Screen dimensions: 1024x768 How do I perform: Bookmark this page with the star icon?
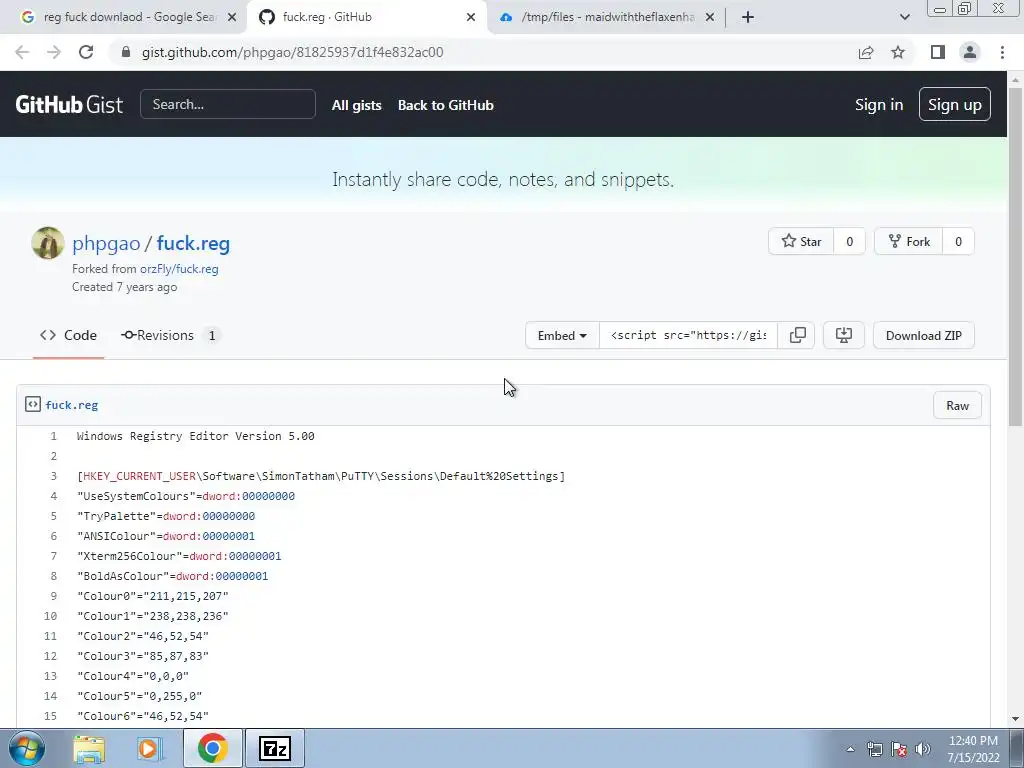tap(898, 52)
